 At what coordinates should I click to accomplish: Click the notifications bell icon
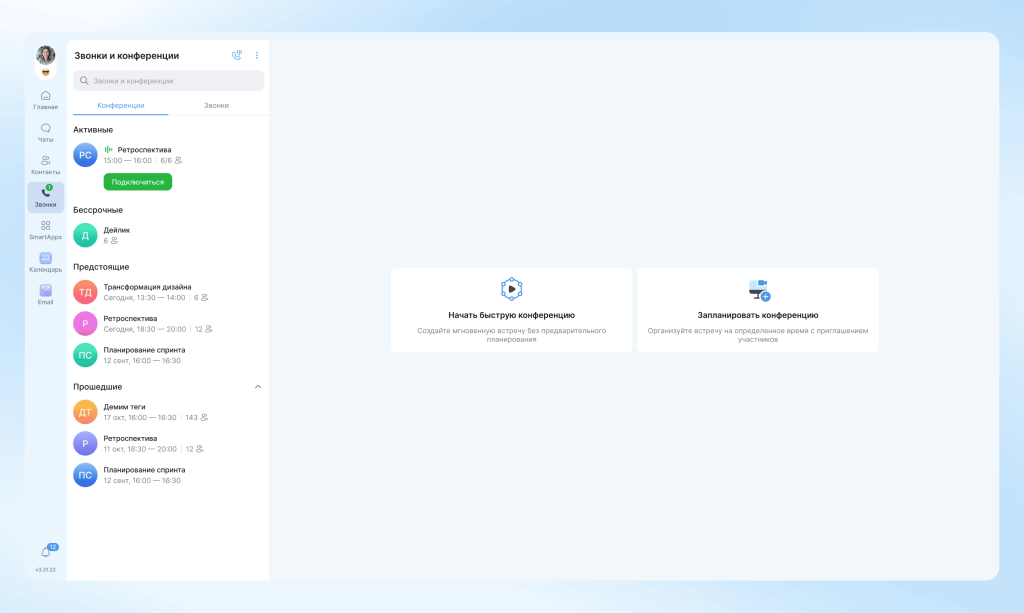click(x=46, y=552)
